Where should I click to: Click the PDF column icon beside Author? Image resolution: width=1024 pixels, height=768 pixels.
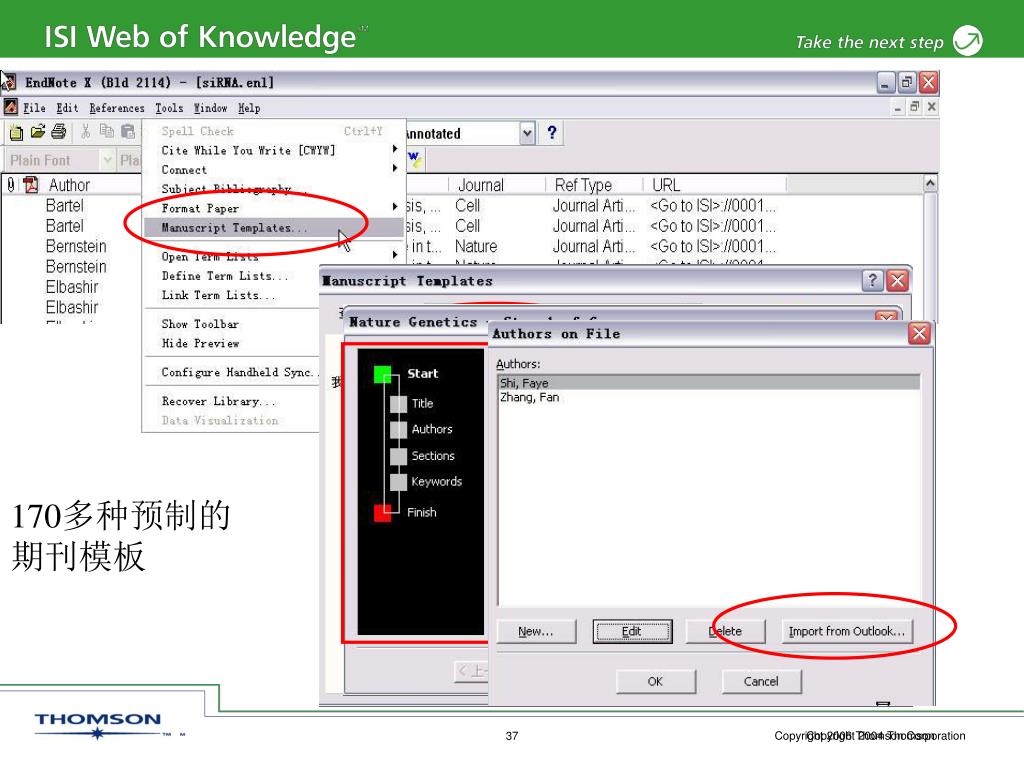point(31,185)
